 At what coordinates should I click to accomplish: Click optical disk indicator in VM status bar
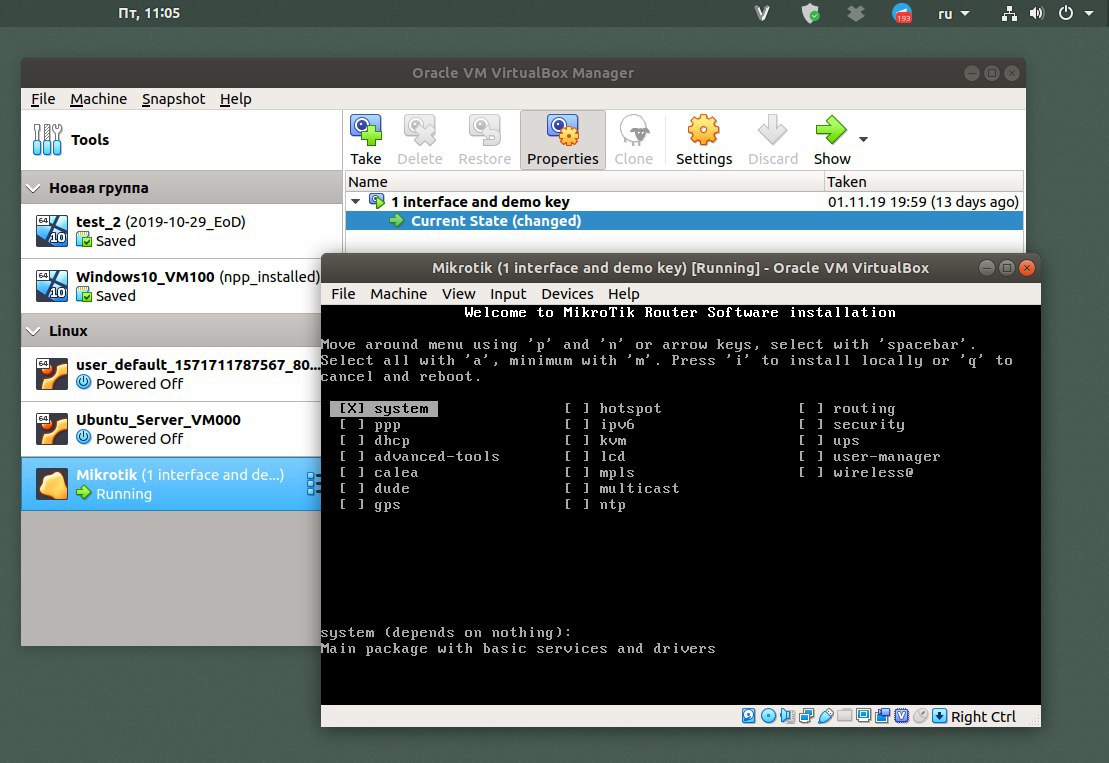768,716
